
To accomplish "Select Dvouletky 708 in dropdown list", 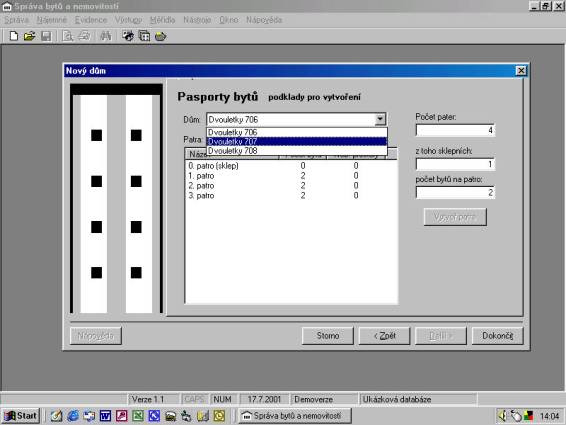I will [x=297, y=151].
